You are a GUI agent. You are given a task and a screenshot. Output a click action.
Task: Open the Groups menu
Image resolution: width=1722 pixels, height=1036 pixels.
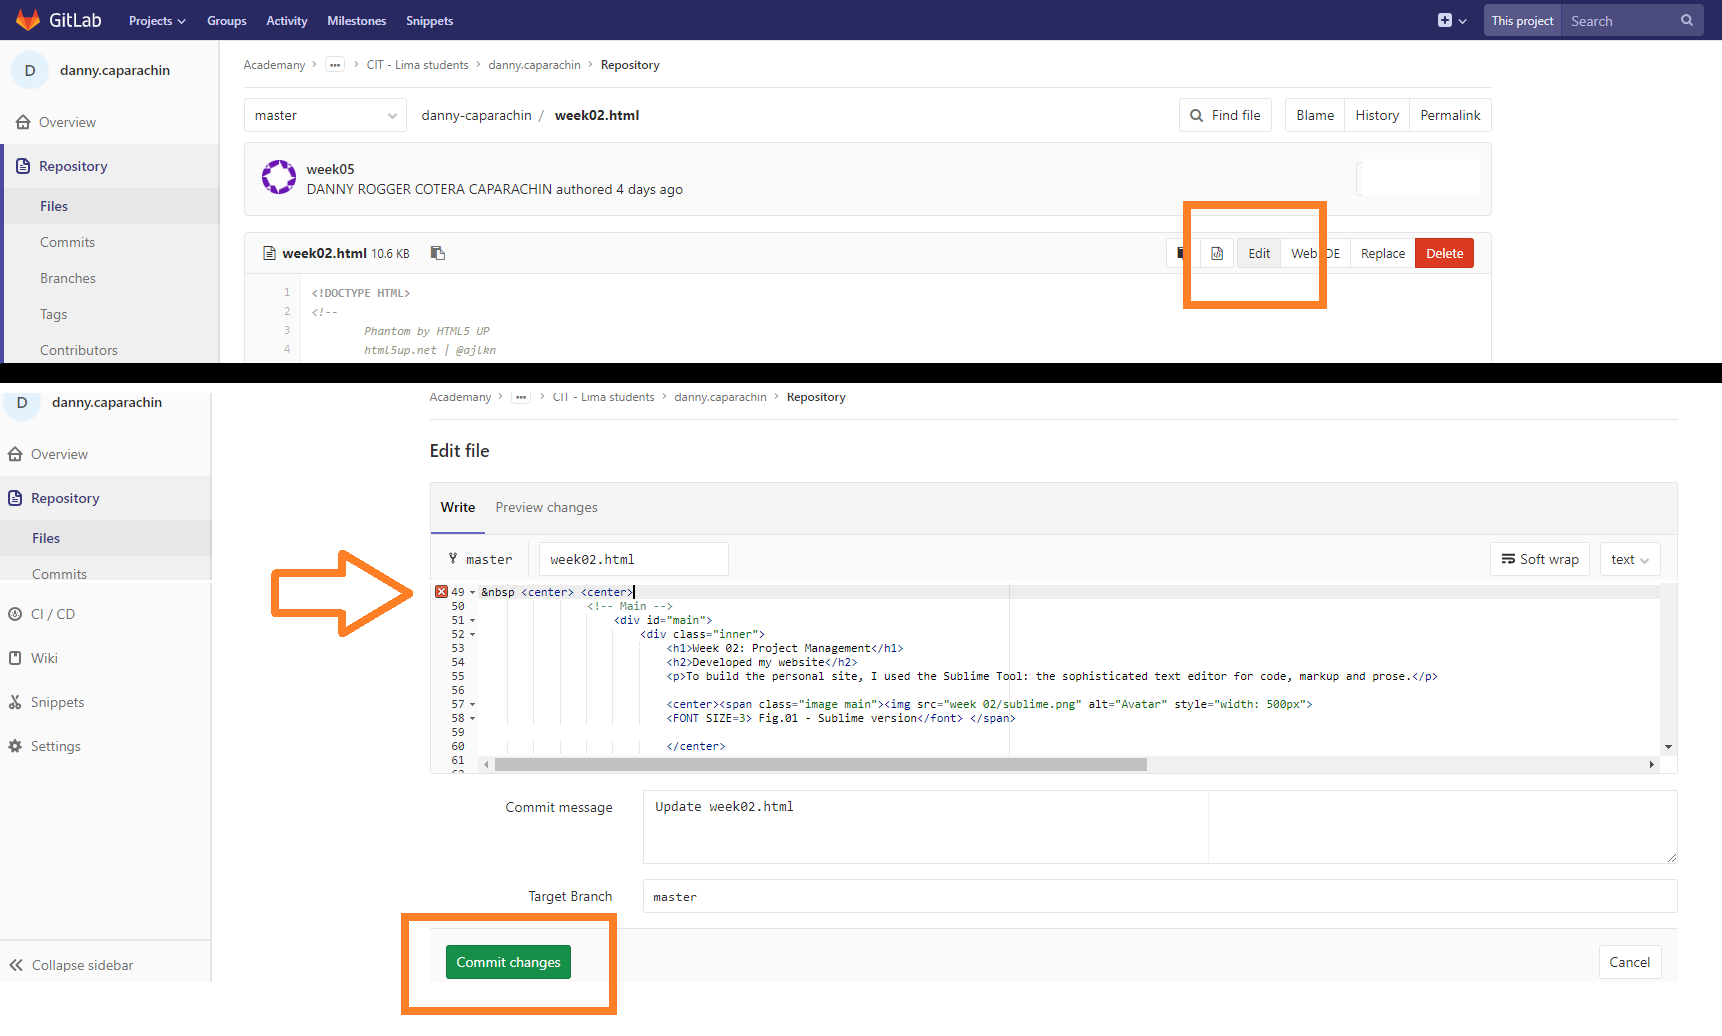pos(227,21)
